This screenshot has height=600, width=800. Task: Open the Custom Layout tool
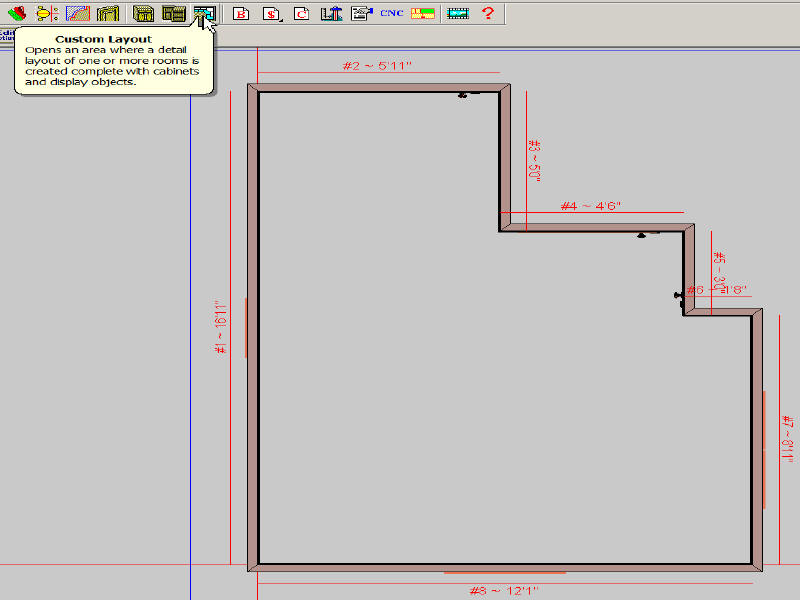204,14
